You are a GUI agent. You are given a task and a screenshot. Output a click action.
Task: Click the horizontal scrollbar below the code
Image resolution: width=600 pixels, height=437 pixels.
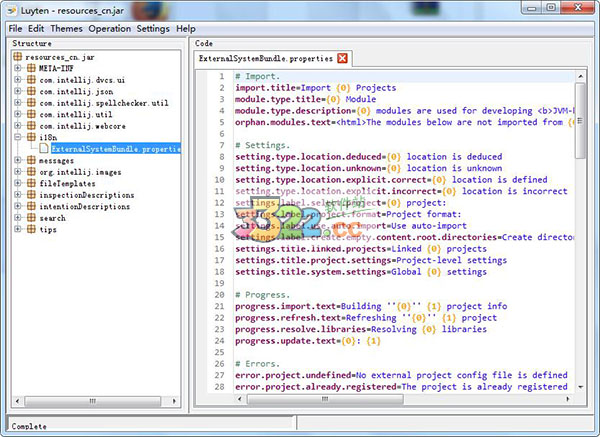[x=380, y=399]
